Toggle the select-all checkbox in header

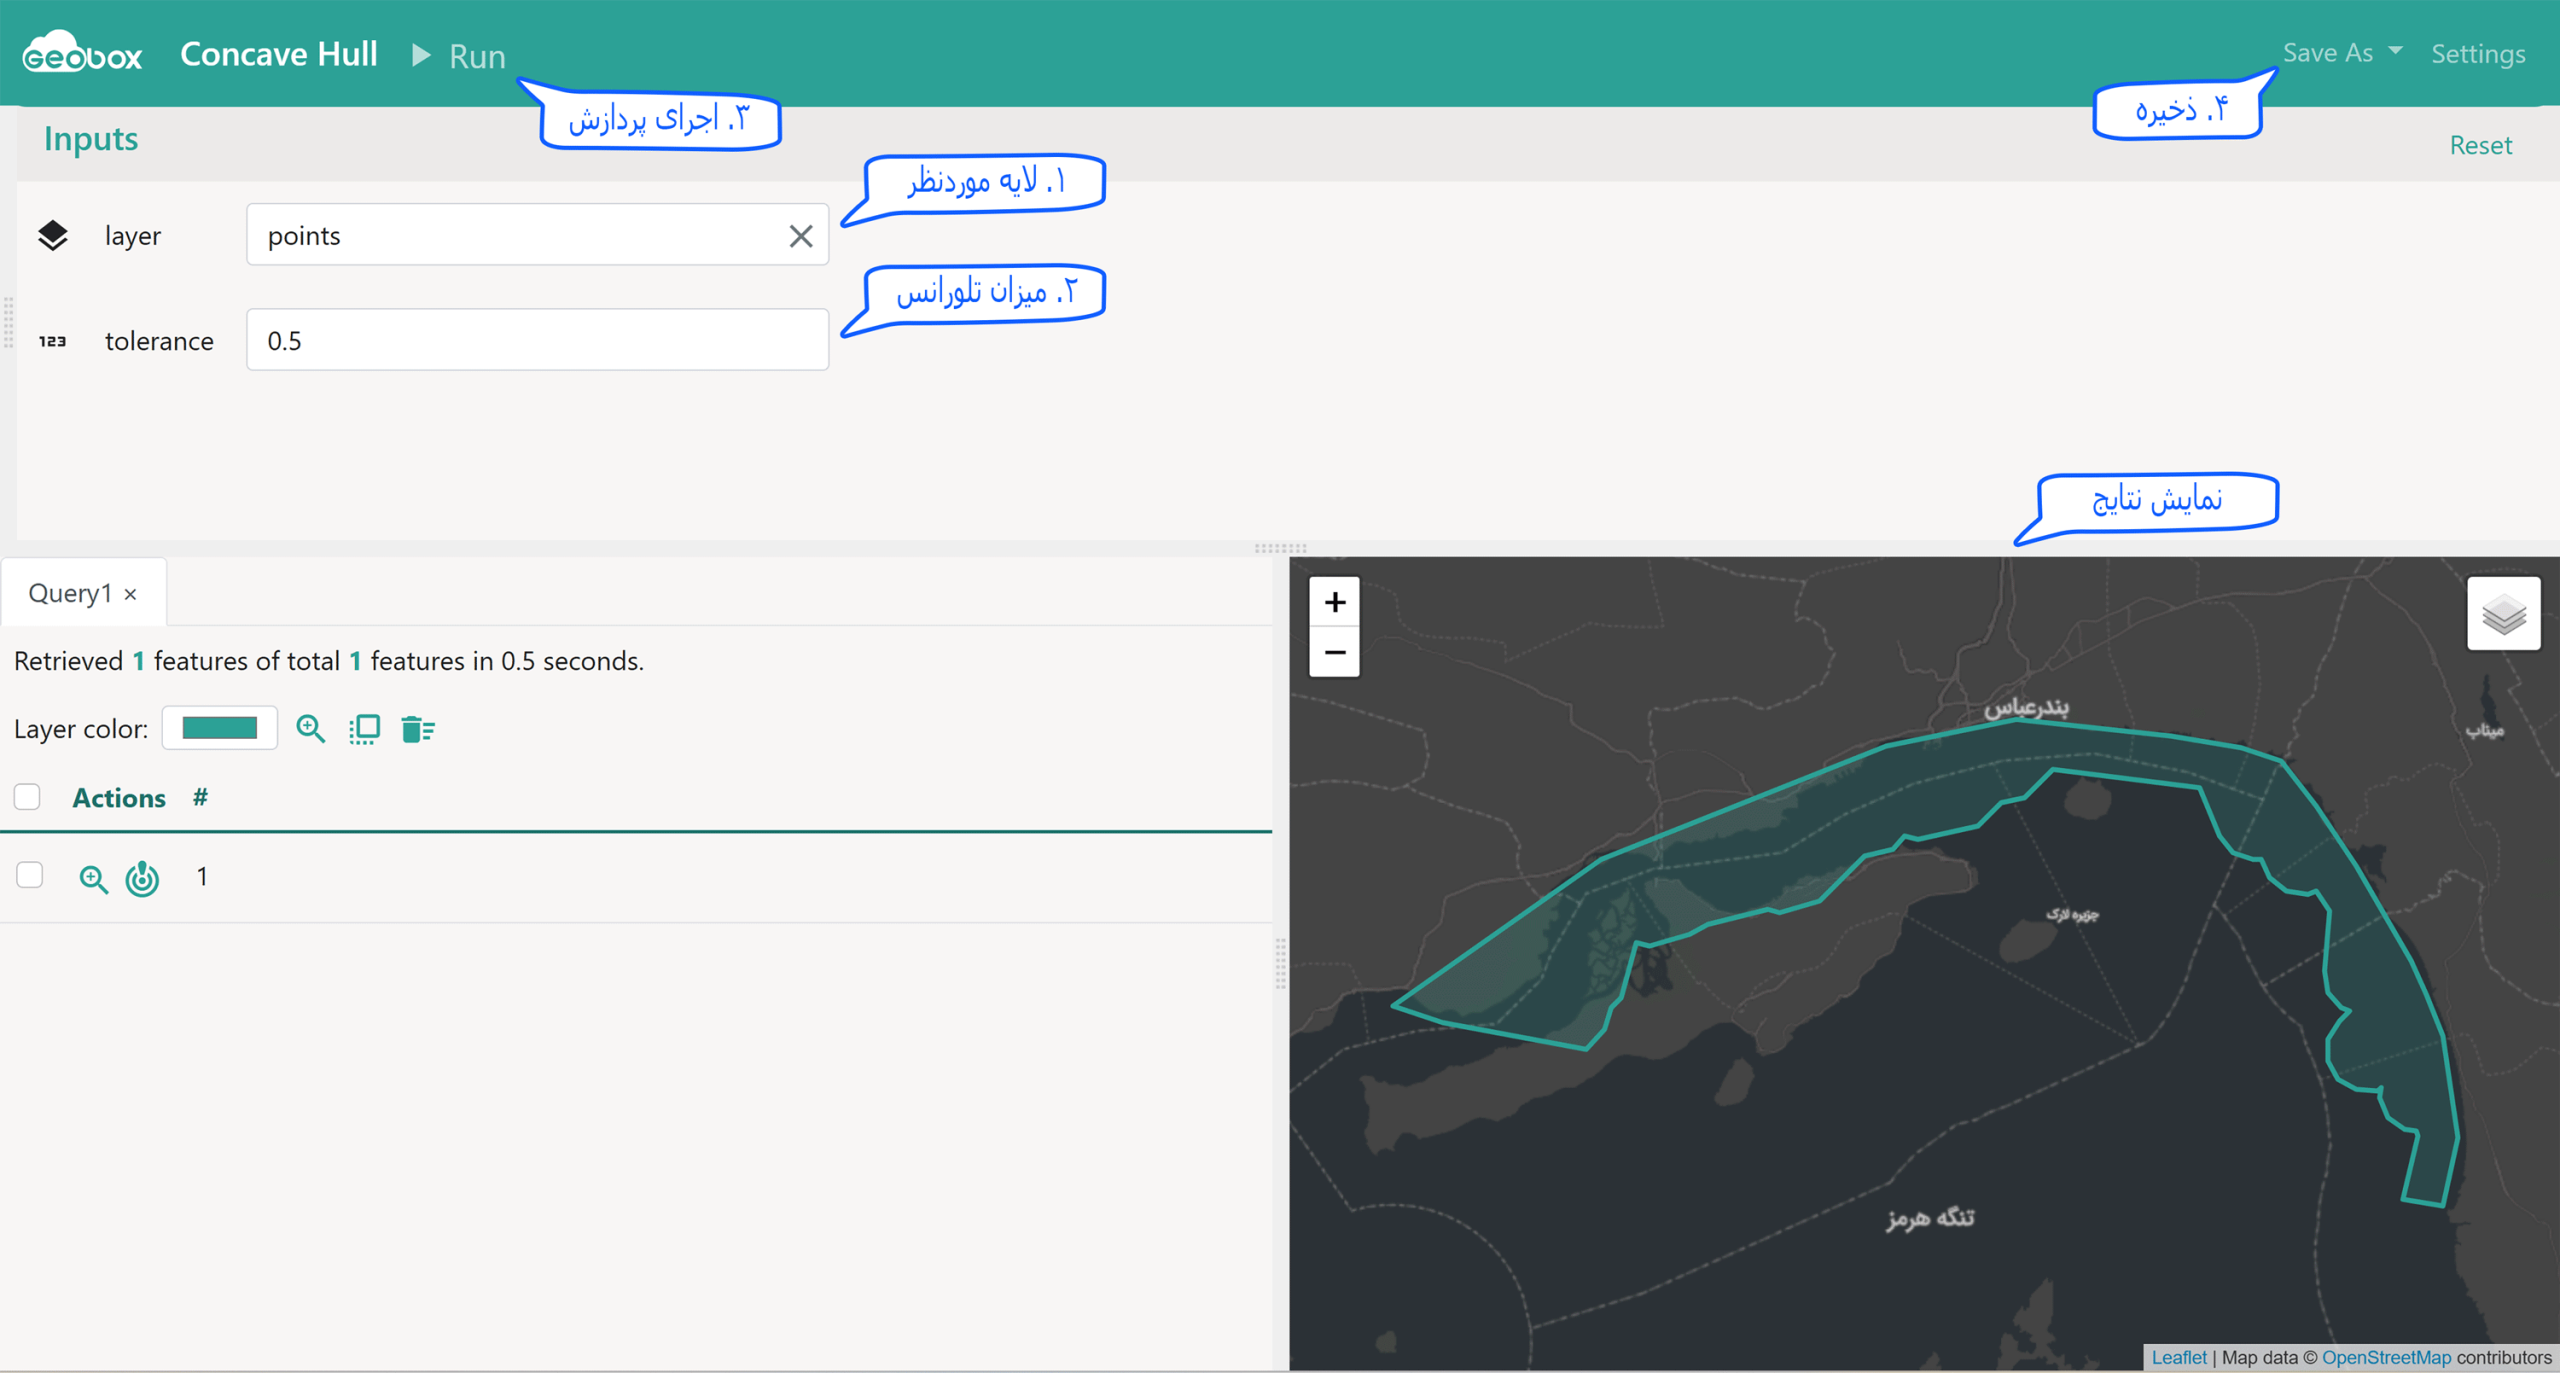(x=27, y=797)
